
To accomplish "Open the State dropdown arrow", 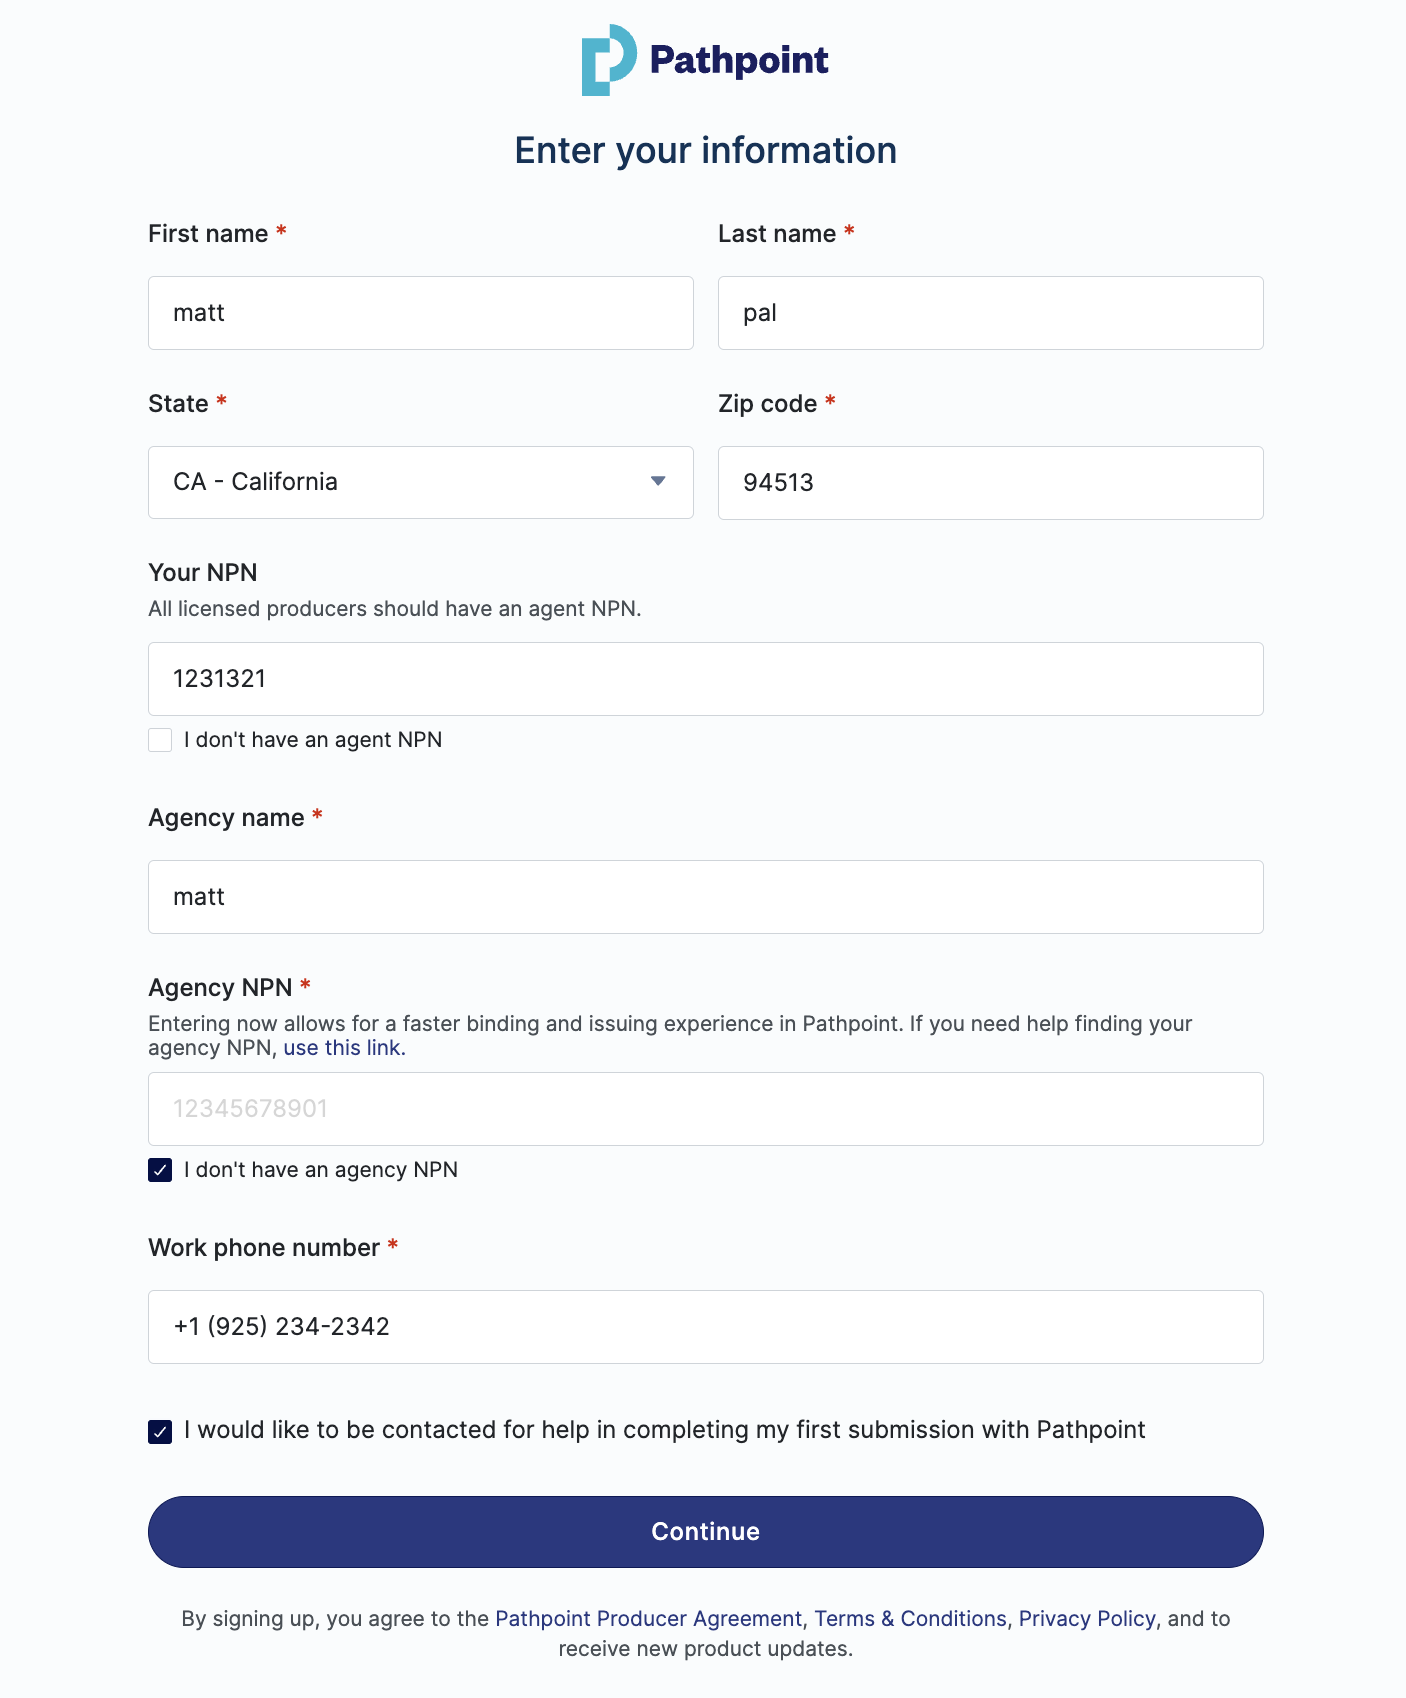I will click(x=658, y=482).
